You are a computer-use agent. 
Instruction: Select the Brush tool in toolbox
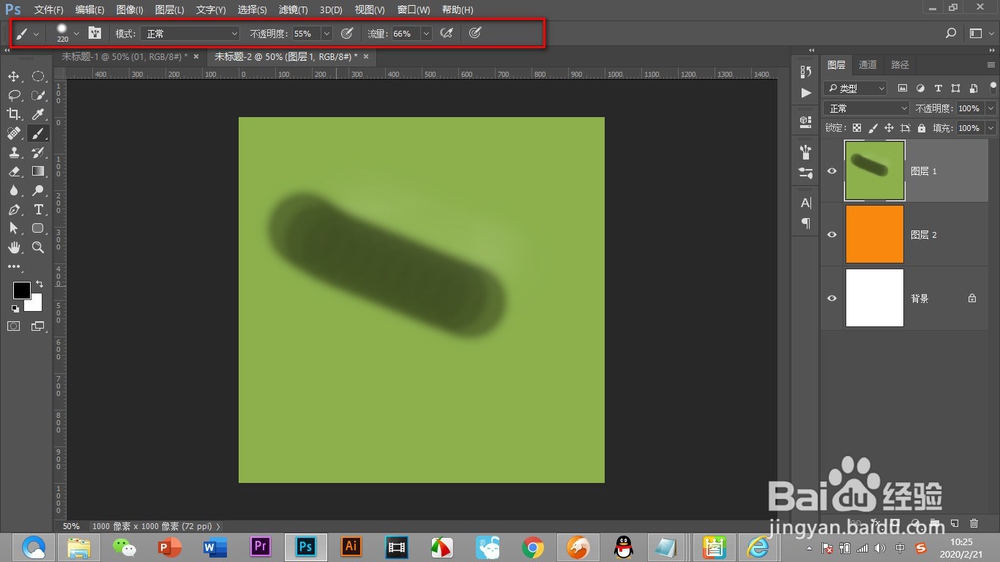(38, 133)
